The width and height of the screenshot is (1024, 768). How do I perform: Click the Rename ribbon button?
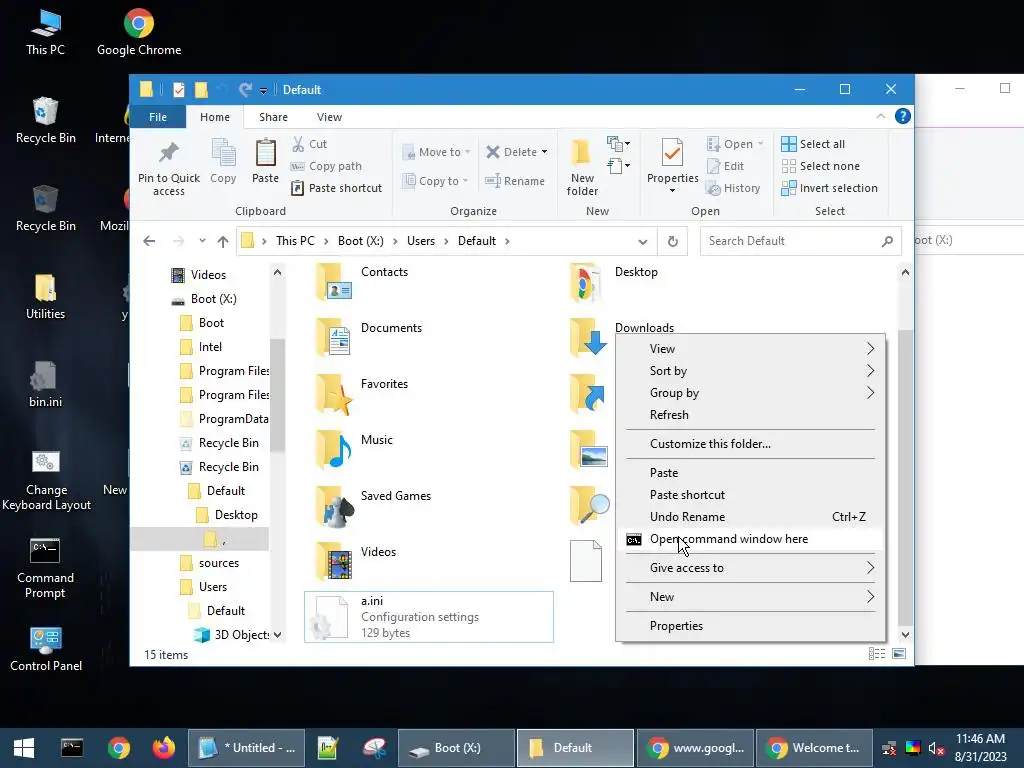(515, 181)
